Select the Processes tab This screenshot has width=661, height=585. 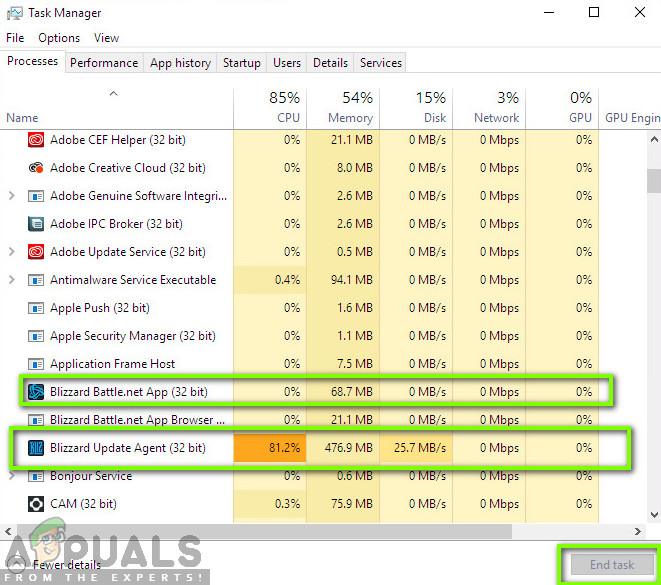(32, 61)
